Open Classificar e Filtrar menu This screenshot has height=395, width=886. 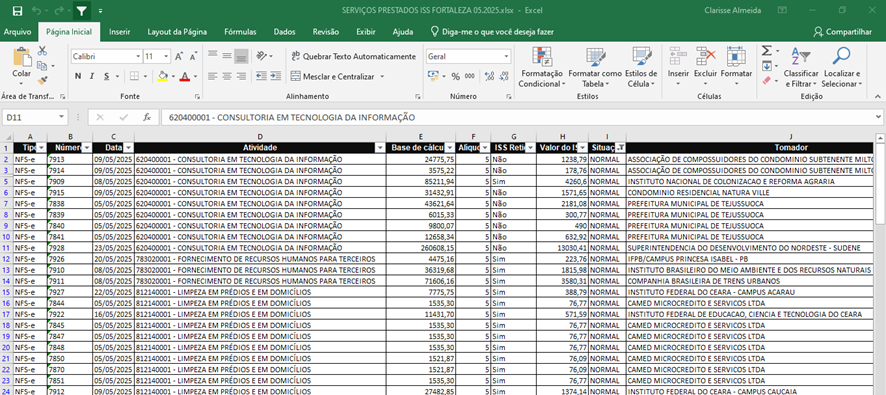pos(801,67)
